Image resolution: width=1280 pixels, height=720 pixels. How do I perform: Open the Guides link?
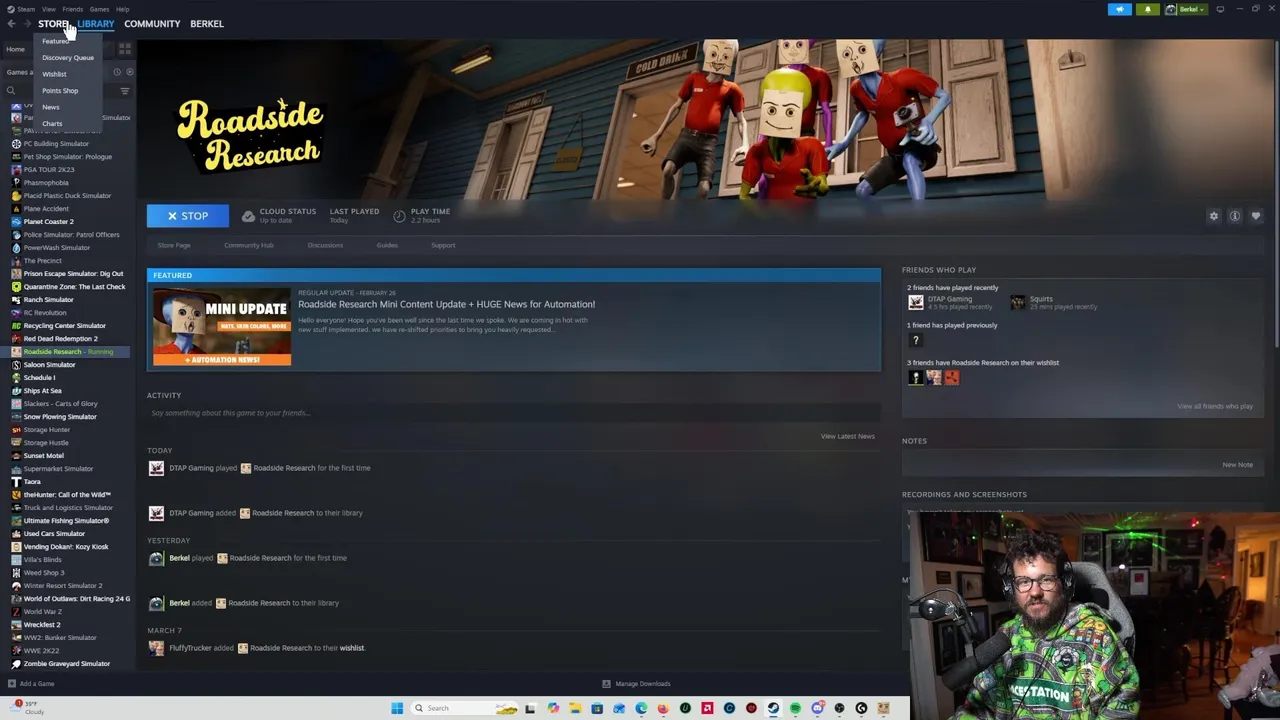pos(387,245)
